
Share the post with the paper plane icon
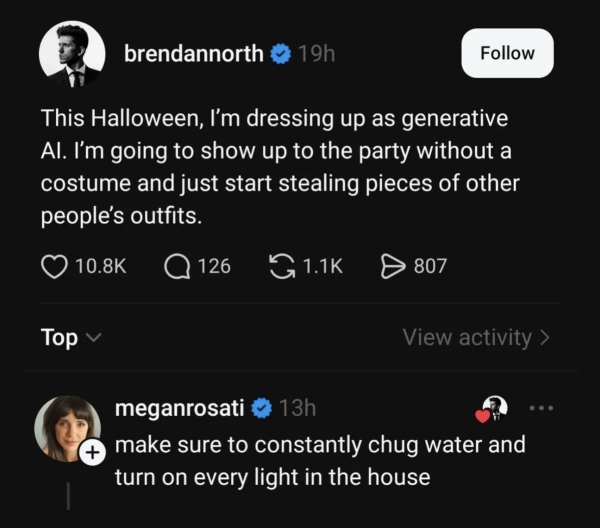click(x=392, y=266)
